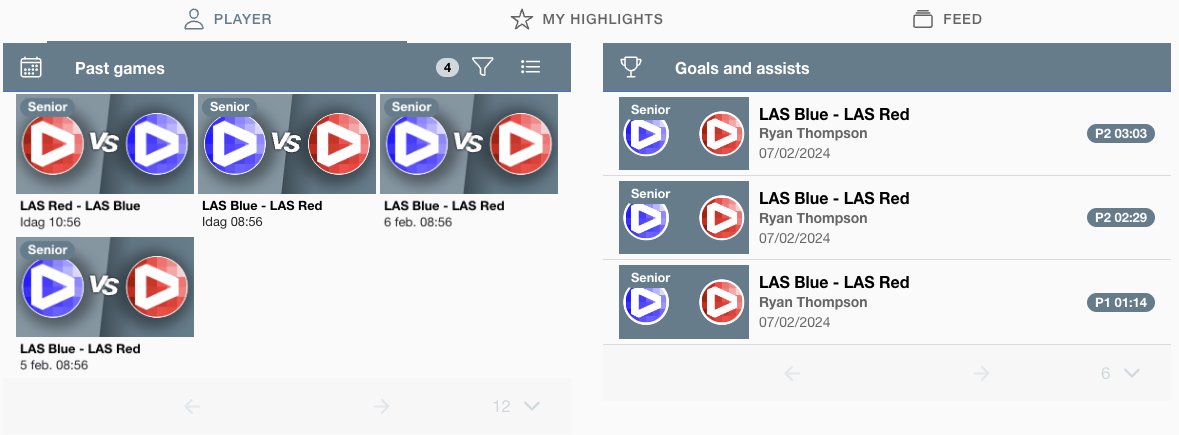
Task: Click the P1 01:14 timestamp badge
Action: (x=1120, y=302)
